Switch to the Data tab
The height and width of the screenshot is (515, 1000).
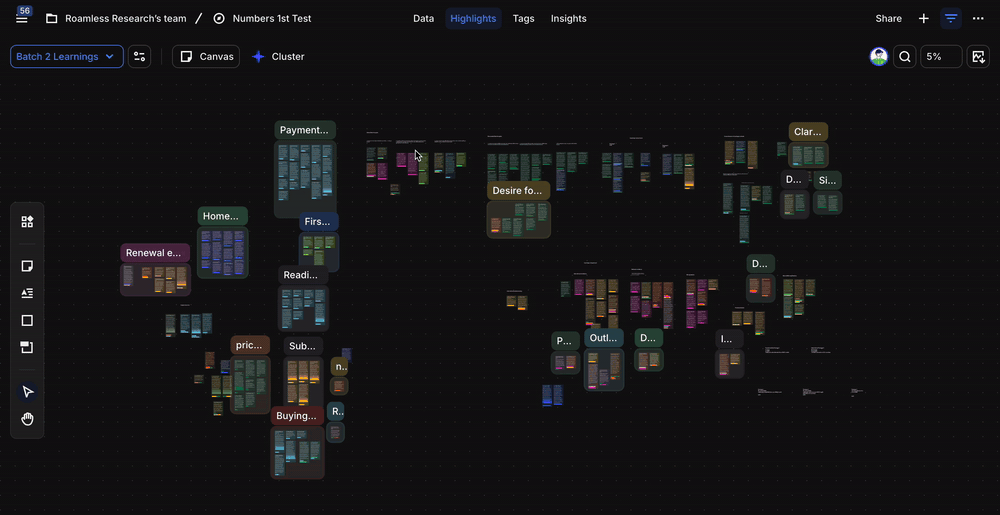click(x=423, y=18)
